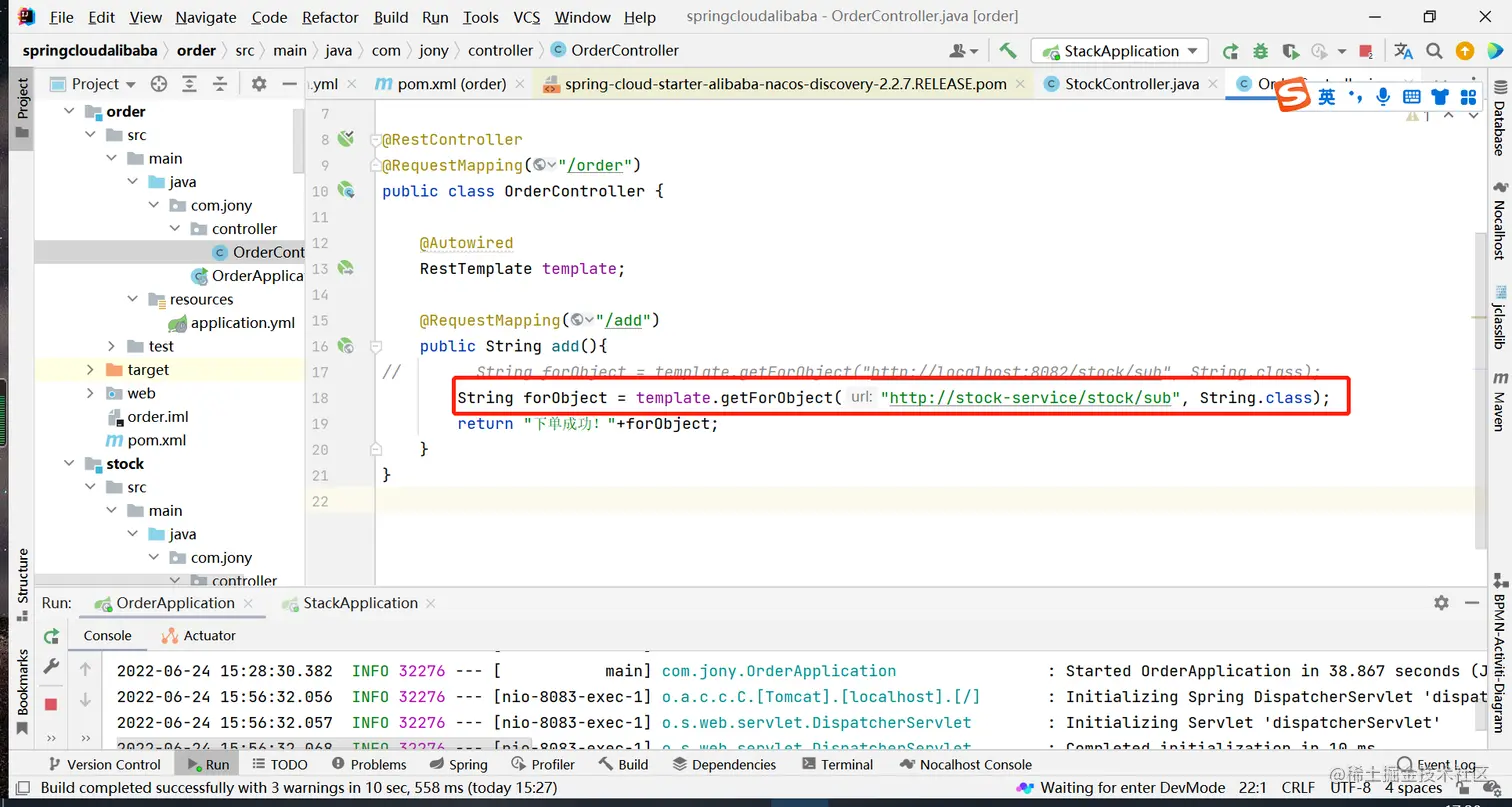Run with coverage shield icon

pos(1290,51)
